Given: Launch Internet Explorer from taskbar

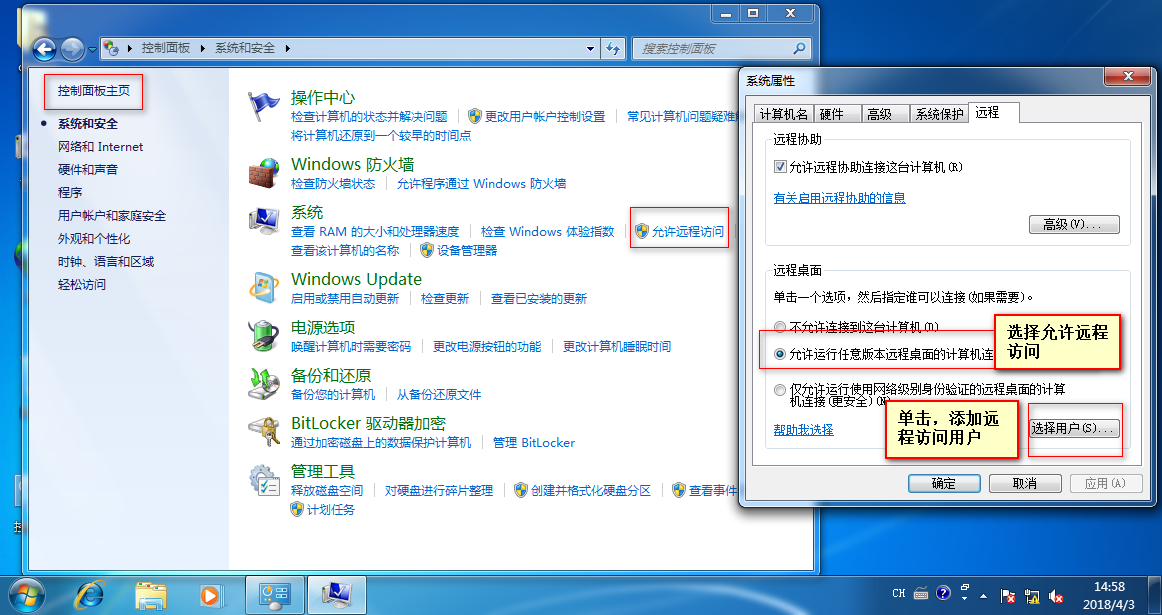Looking at the screenshot, I should [90, 595].
